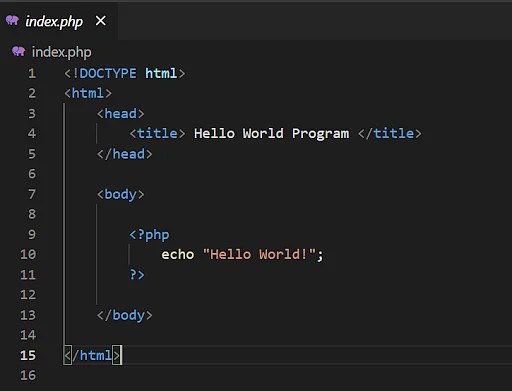Place cursor in Hello World Program text
Image resolution: width=512 pixels, height=391 pixels.
coord(272,134)
